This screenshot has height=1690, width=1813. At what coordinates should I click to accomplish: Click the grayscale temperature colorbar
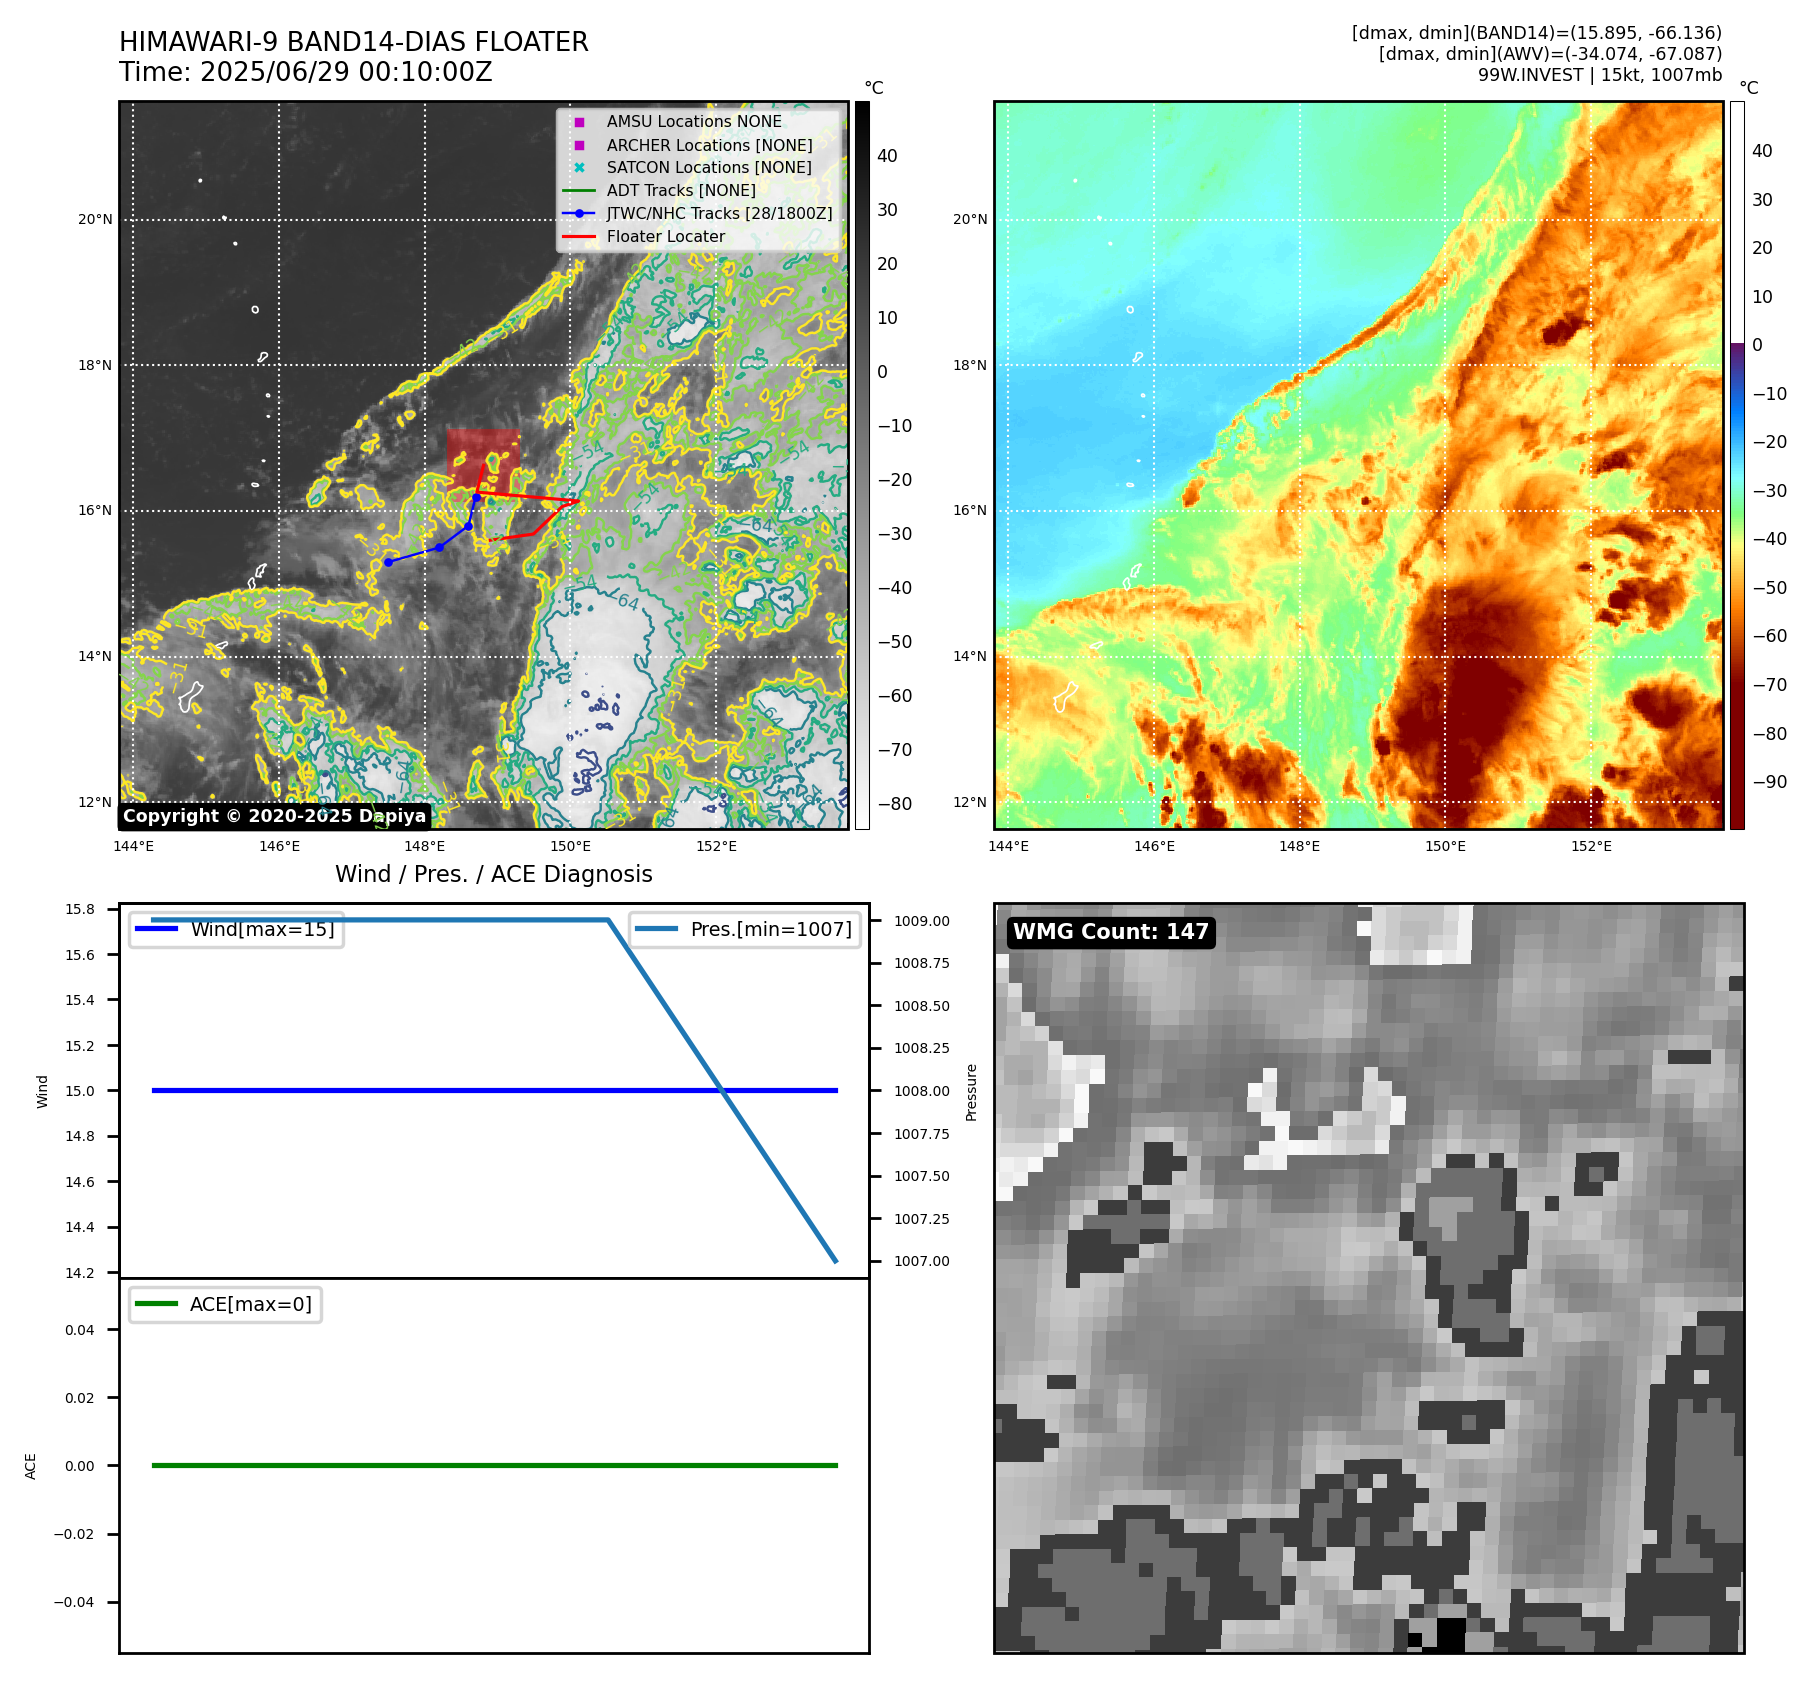click(x=862, y=465)
